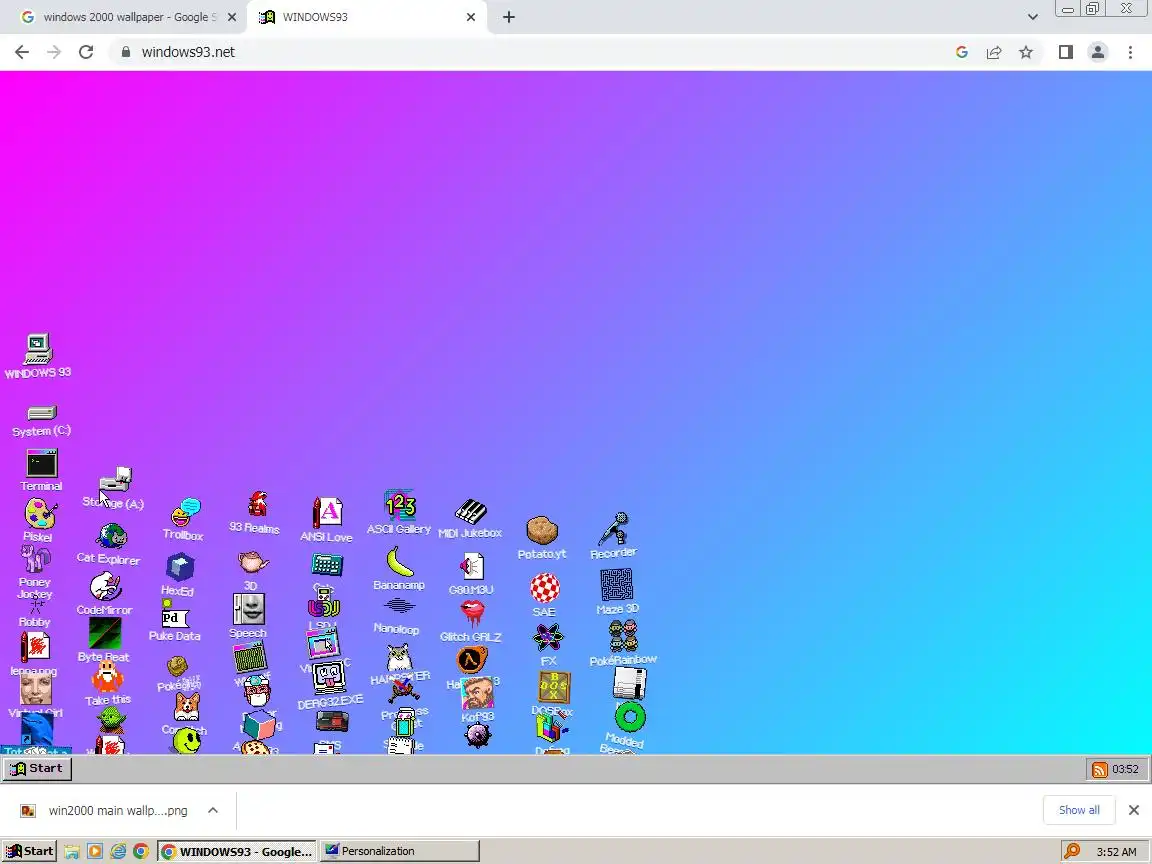Launch the Bananamp banana icon

(400, 562)
